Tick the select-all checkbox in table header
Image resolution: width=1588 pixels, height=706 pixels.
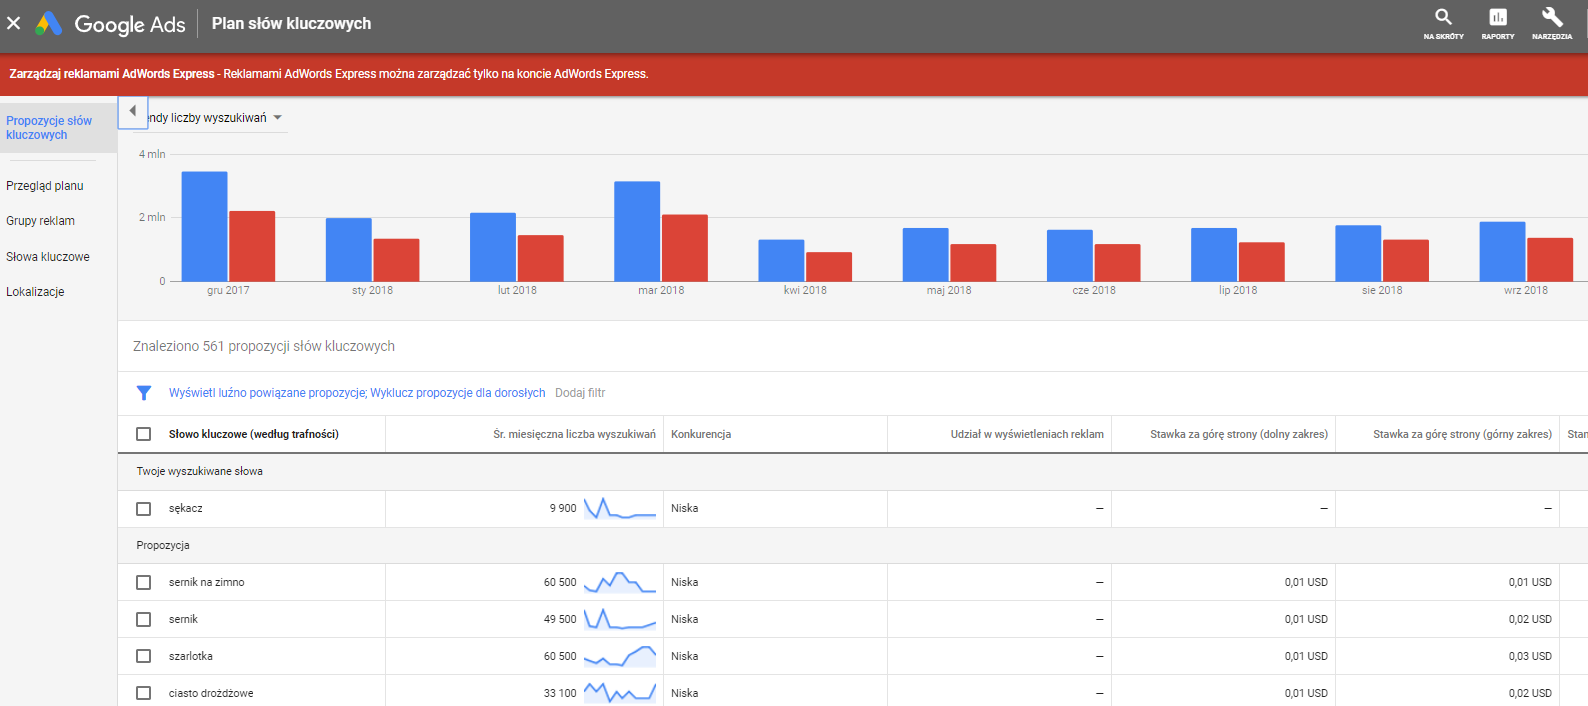(x=144, y=434)
